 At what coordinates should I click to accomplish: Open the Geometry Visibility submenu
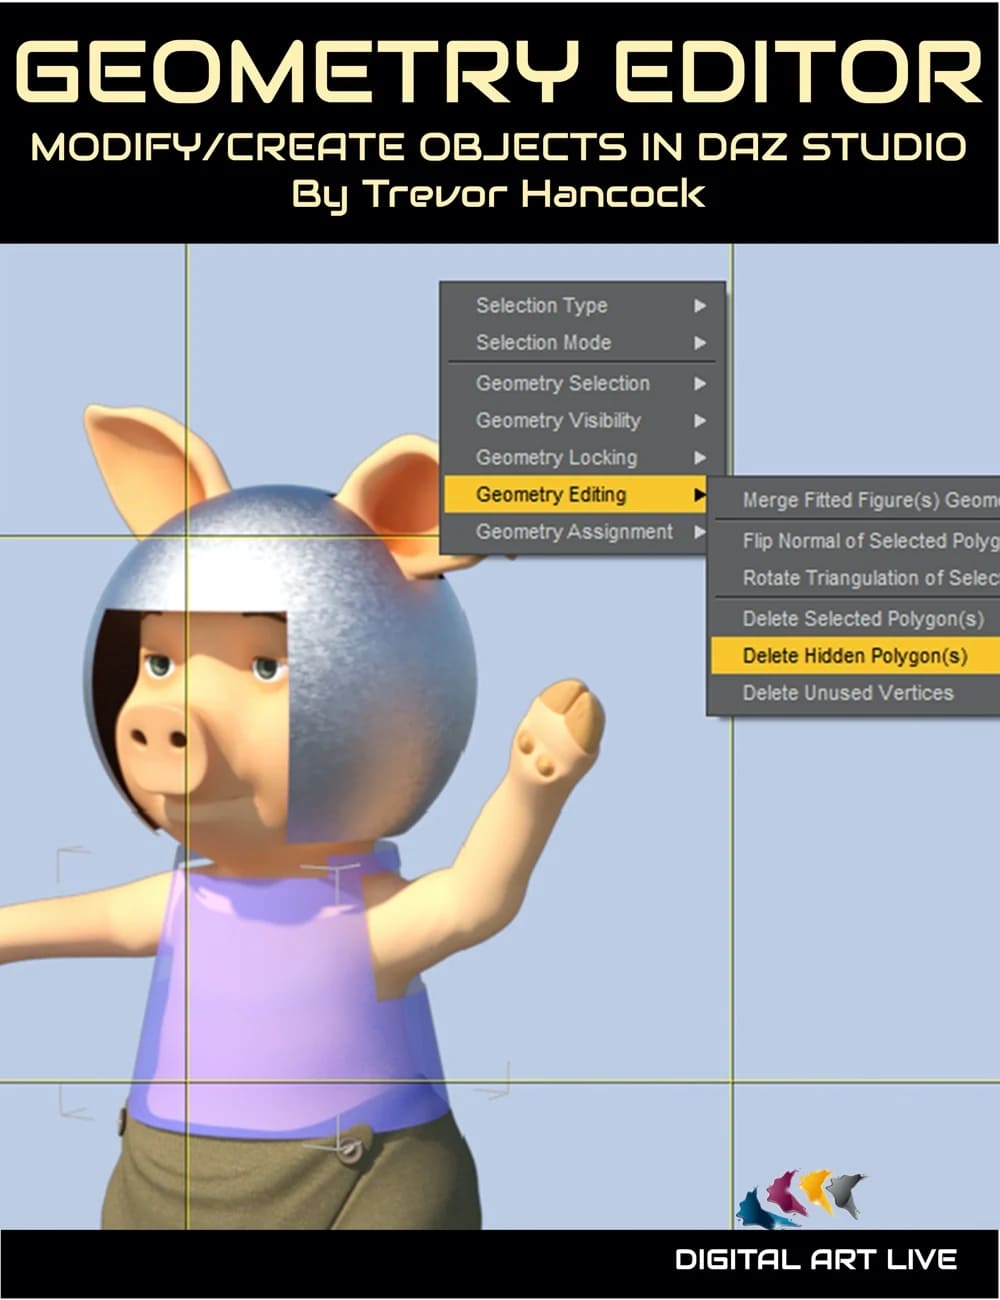582,421
